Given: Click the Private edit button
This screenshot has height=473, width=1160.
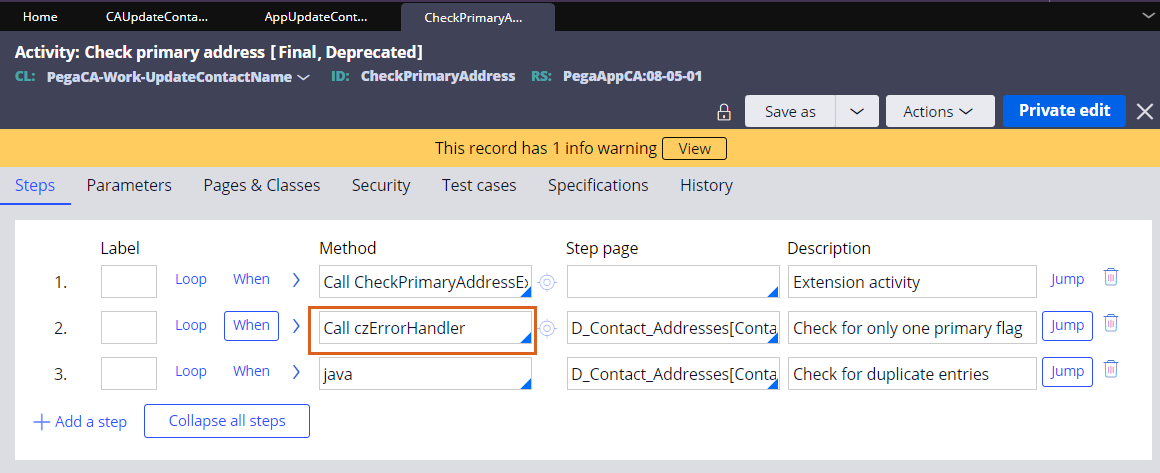Looking at the screenshot, I should (1064, 111).
